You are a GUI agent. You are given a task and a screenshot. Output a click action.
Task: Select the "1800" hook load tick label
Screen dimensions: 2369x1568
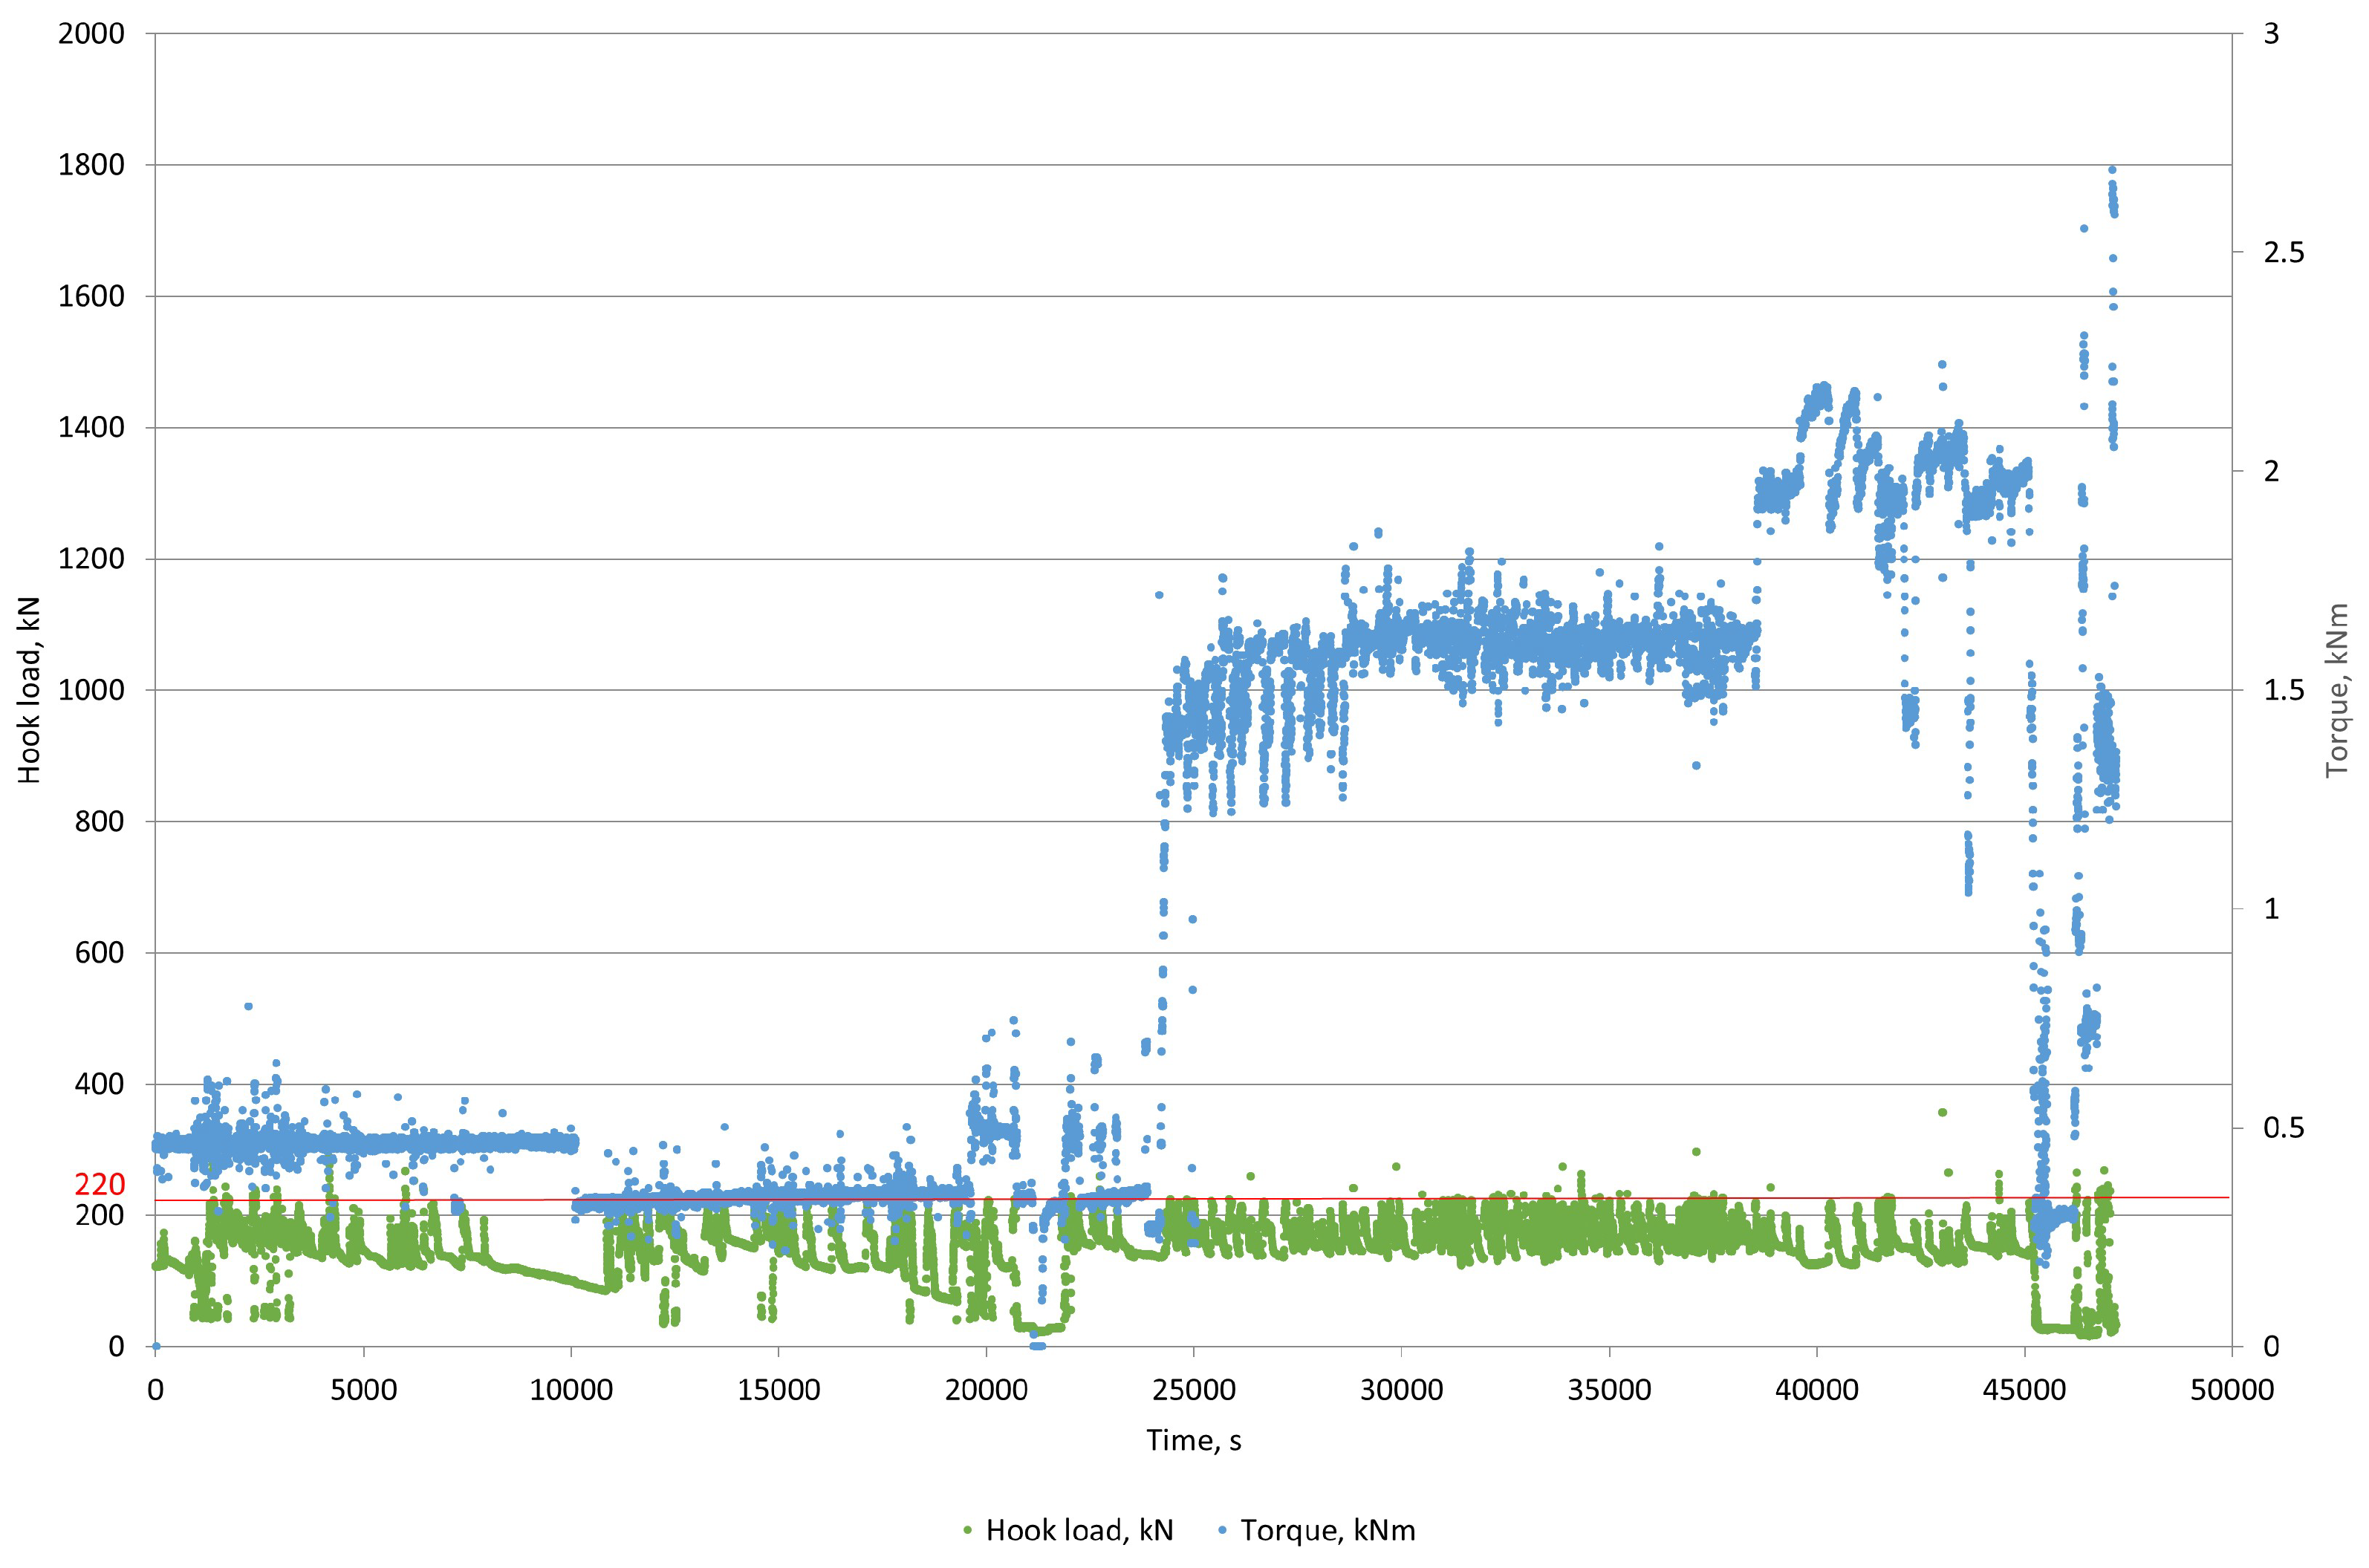pyautogui.click(x=91, y=165)
